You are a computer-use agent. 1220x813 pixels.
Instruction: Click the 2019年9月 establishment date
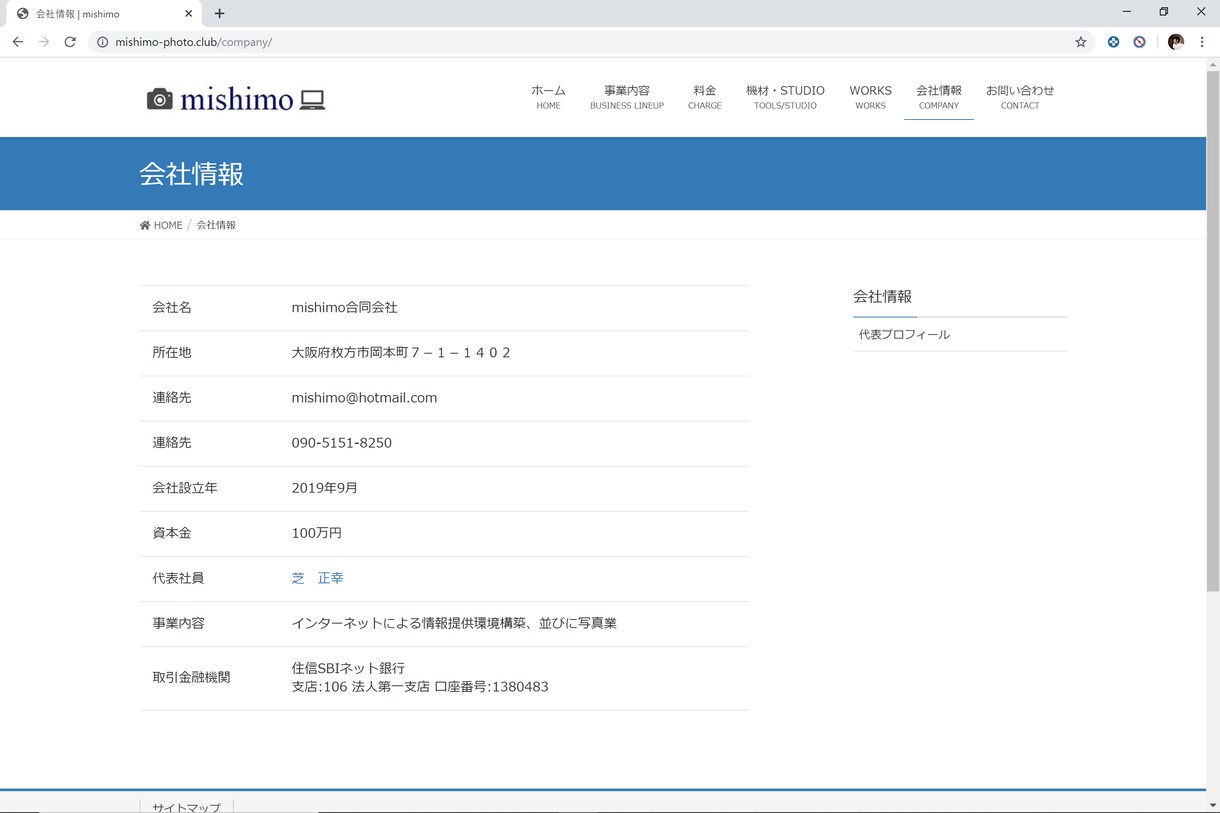pos(324,488)
